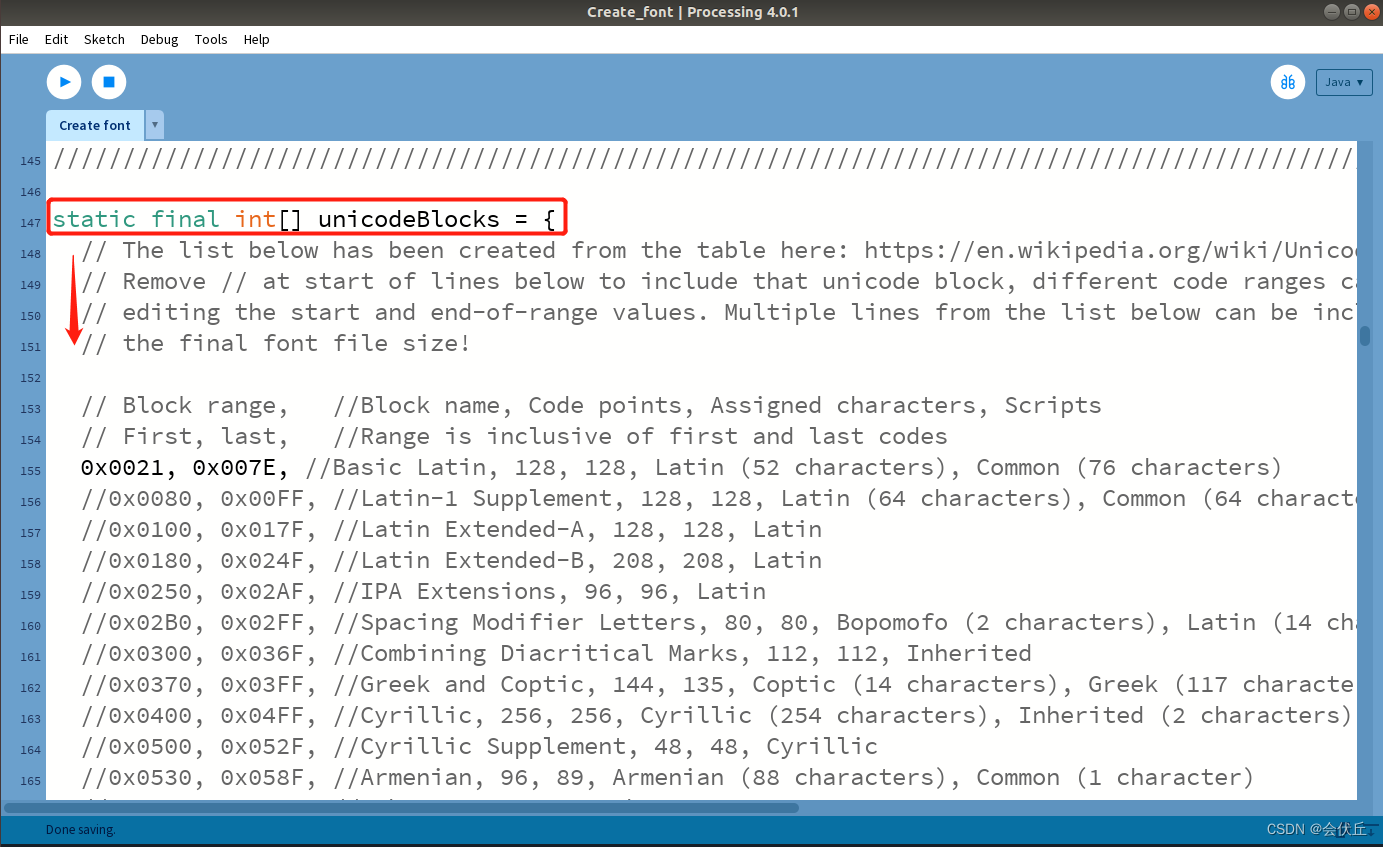Open the Help menu
This screenshot has height=847, width=1383.
[256, 39]
